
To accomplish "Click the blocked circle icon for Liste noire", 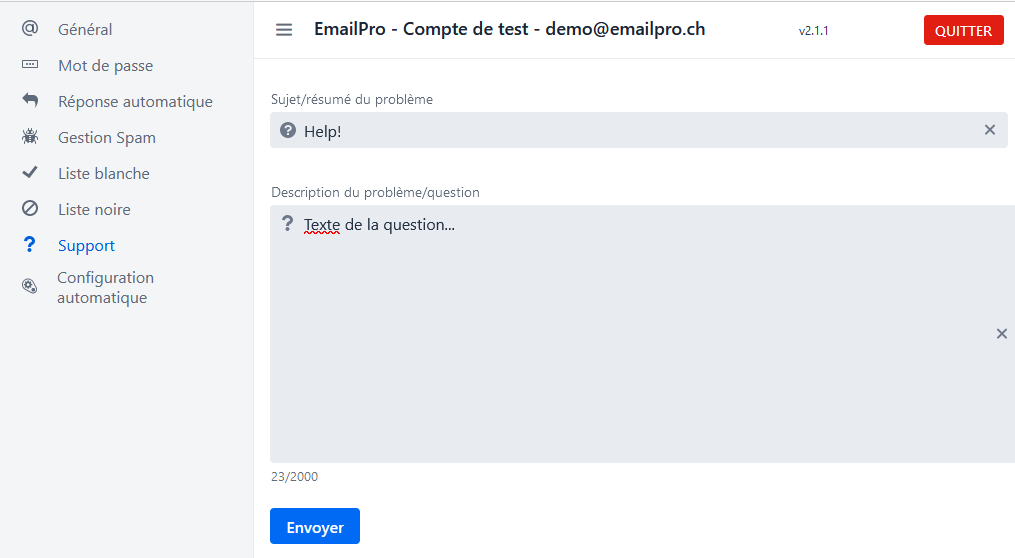I will 30,208.
